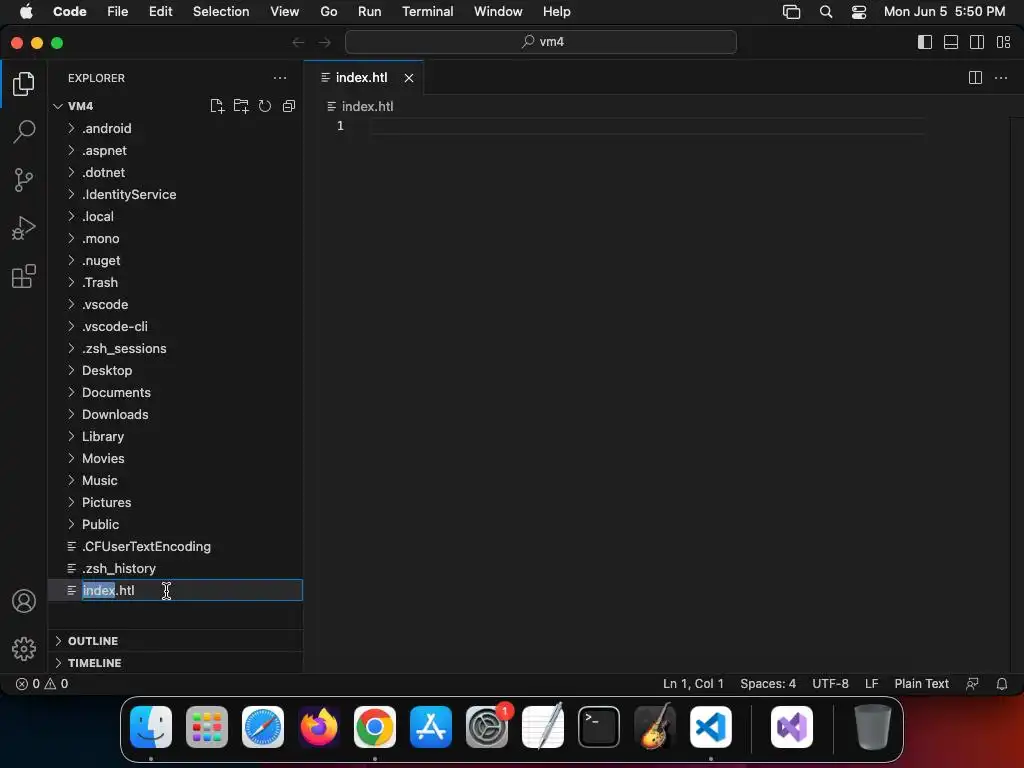Open macOS Spotlight search in menu bar
The height and width of the screenshot is (768, 1024).
(825, 12)
